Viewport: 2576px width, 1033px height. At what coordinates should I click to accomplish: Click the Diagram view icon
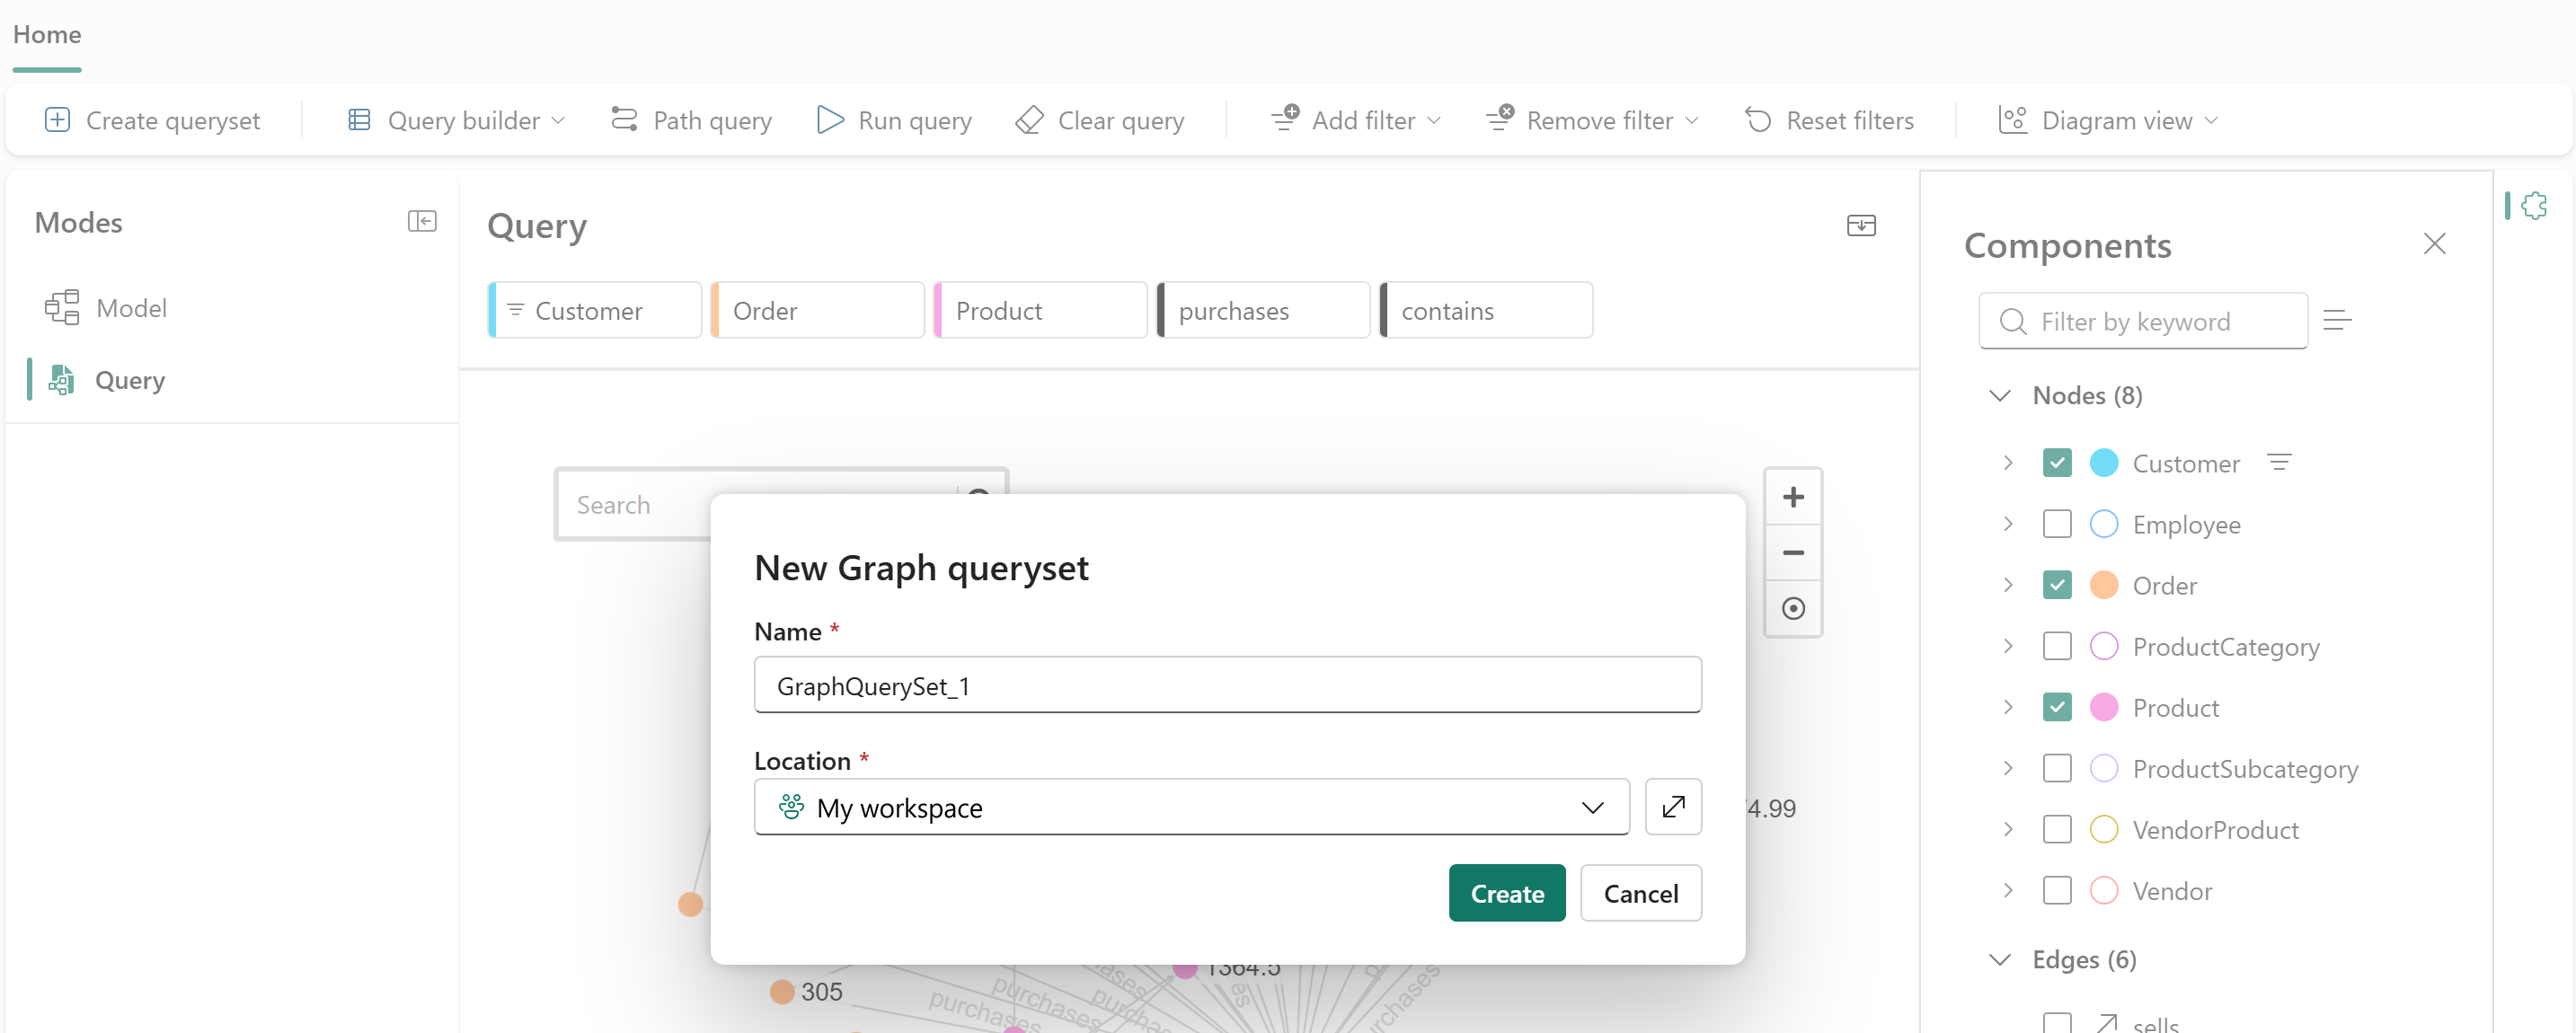point(2012,120)
